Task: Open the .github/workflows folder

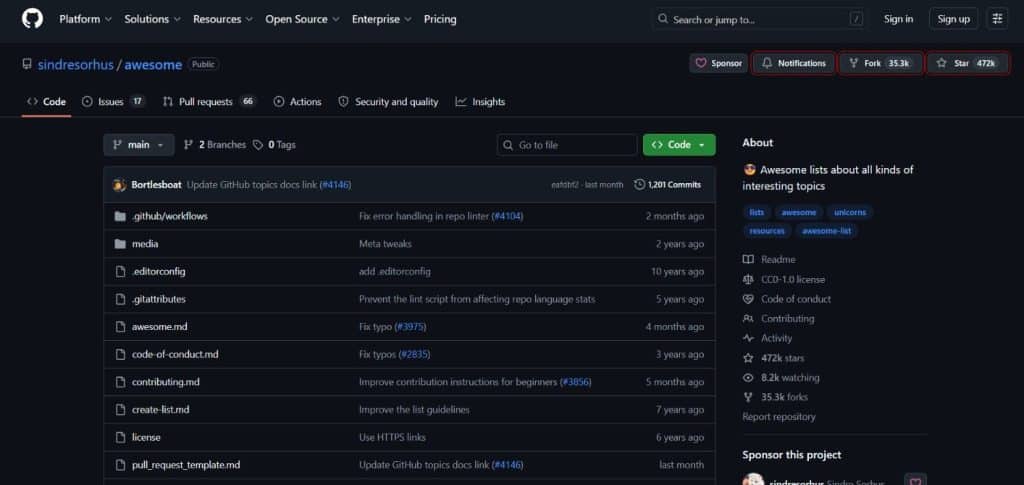Action: tap(170, 216)
